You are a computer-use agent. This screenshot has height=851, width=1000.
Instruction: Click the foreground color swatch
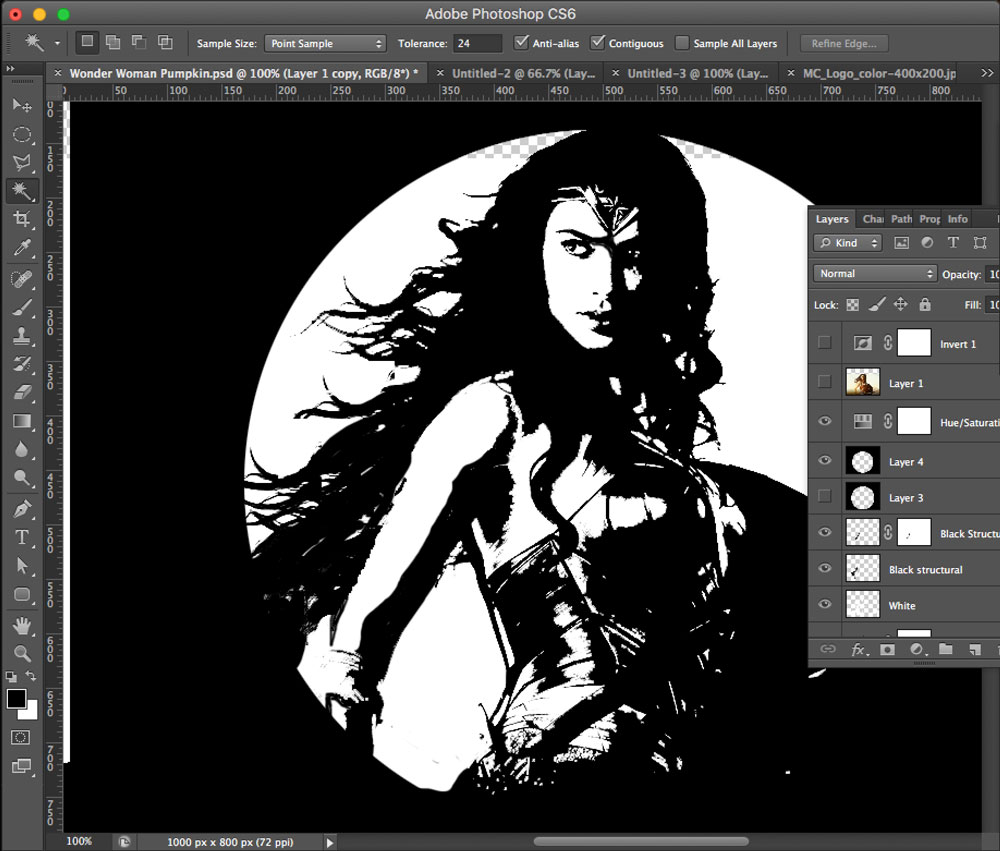(16, 698)
